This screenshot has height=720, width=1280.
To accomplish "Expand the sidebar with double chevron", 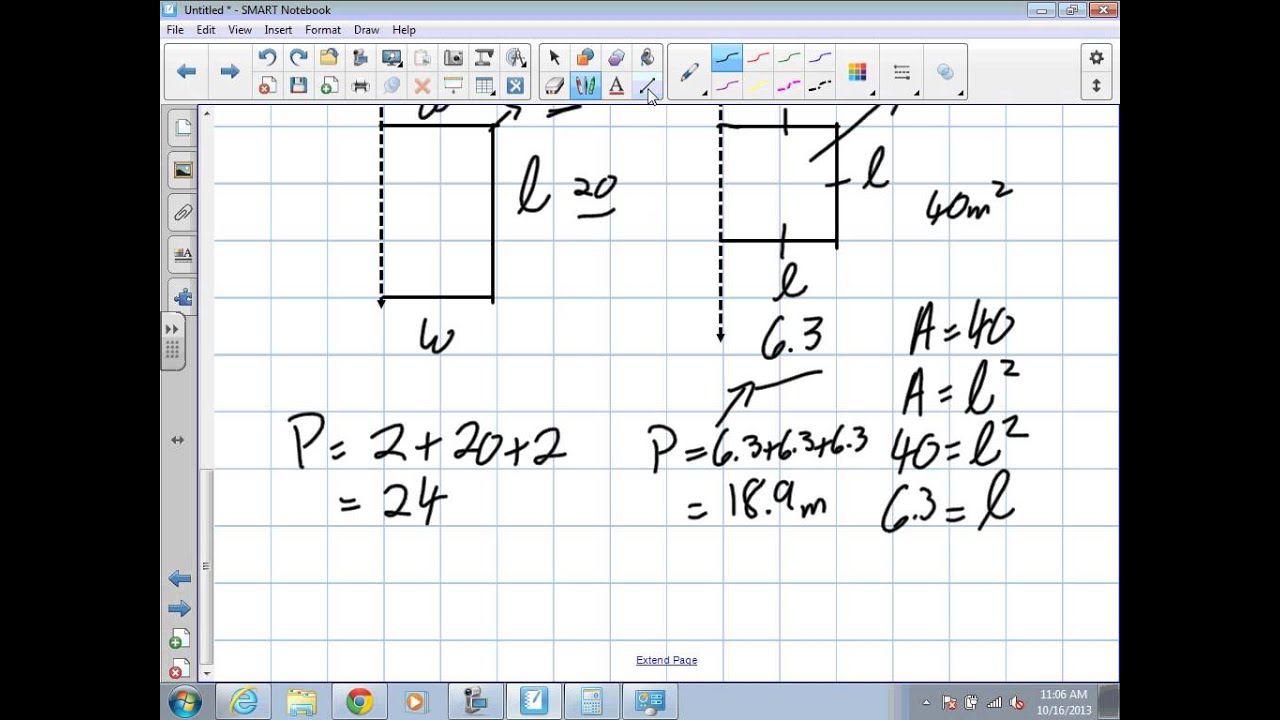I will coord(172,329).
